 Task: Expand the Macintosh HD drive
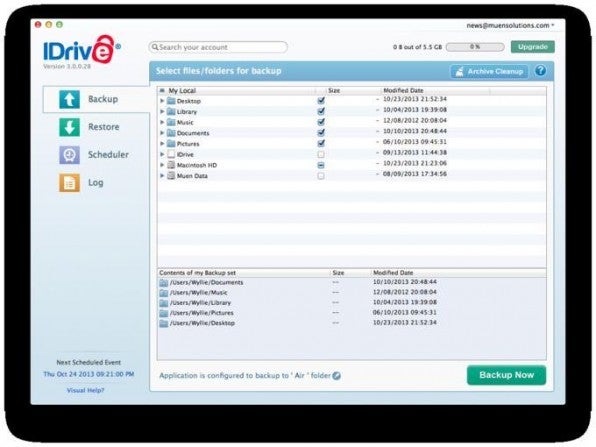(162, 165)
